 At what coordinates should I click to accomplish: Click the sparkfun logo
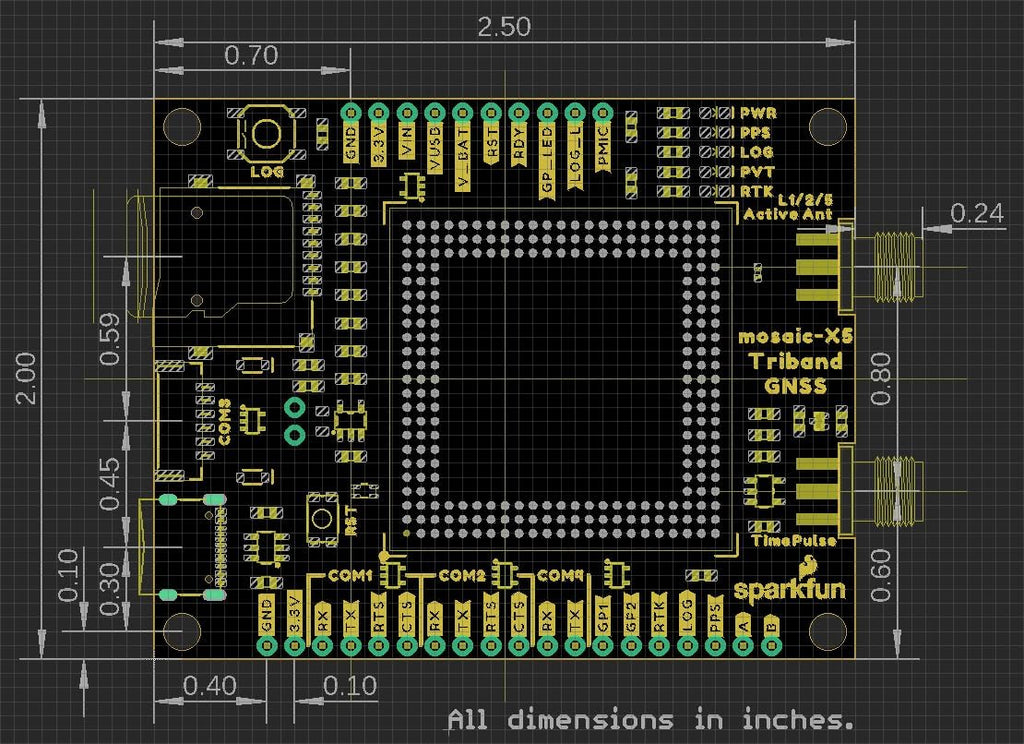click(x=790, y=580)
